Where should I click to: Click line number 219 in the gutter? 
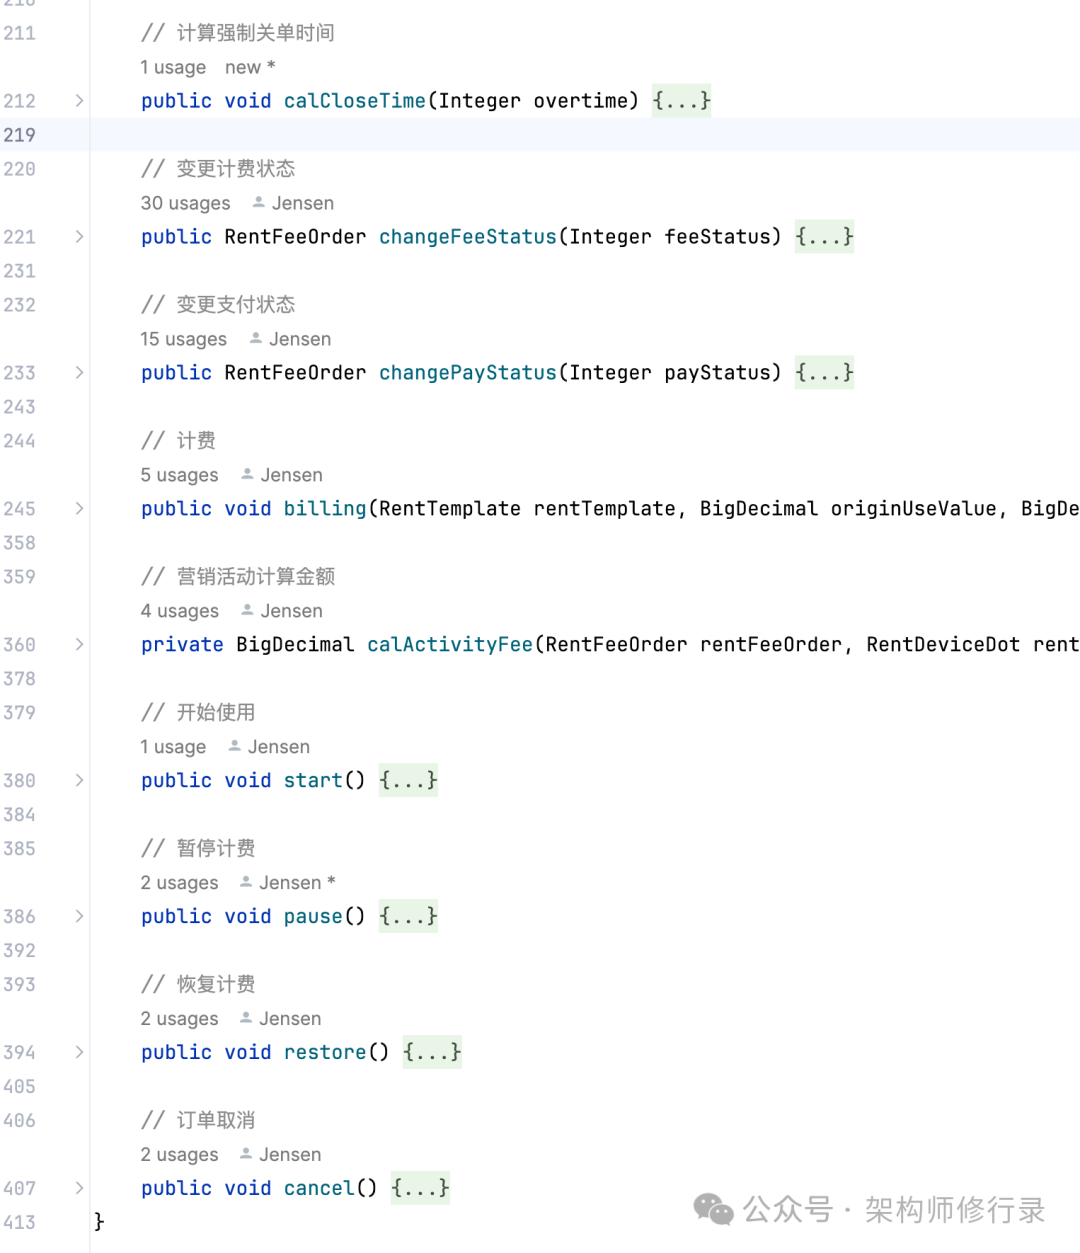click(x=19, y=135)
